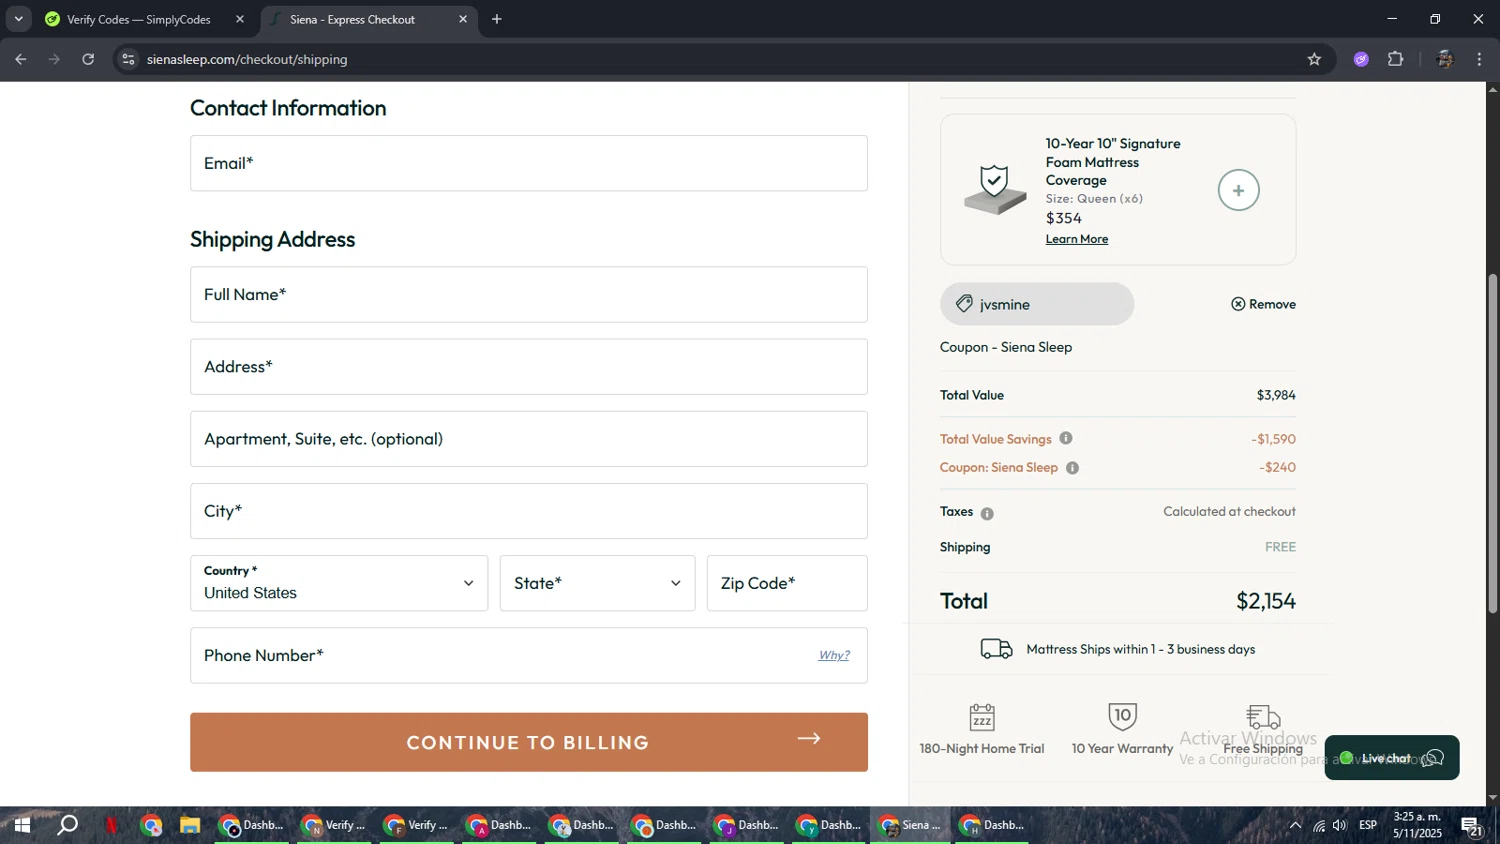This screenshot has width=1500, height=844.
Task: Click the 10 Year Warranty badge icon
Action: coord(1122,716)
